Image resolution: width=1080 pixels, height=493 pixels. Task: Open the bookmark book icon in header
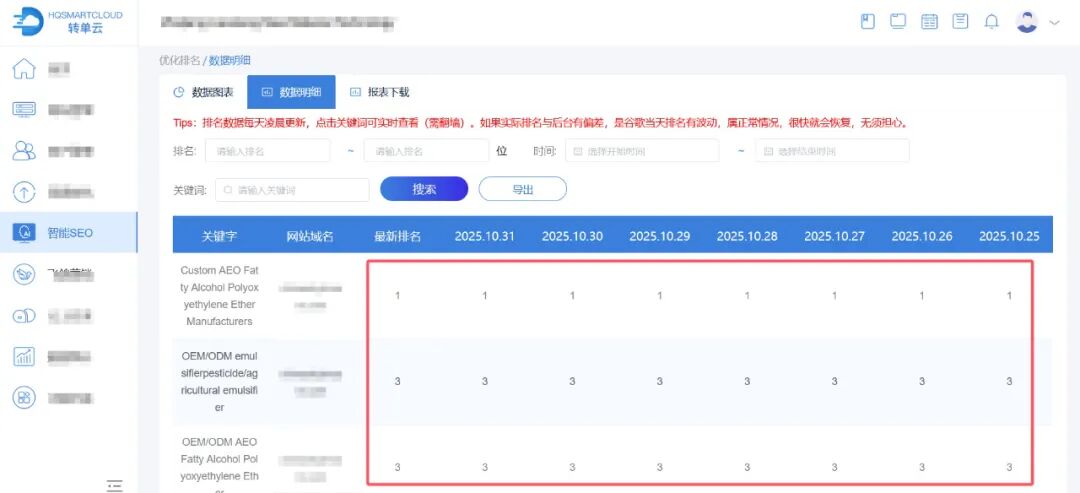pyautogui.click(x=868, y=21)
